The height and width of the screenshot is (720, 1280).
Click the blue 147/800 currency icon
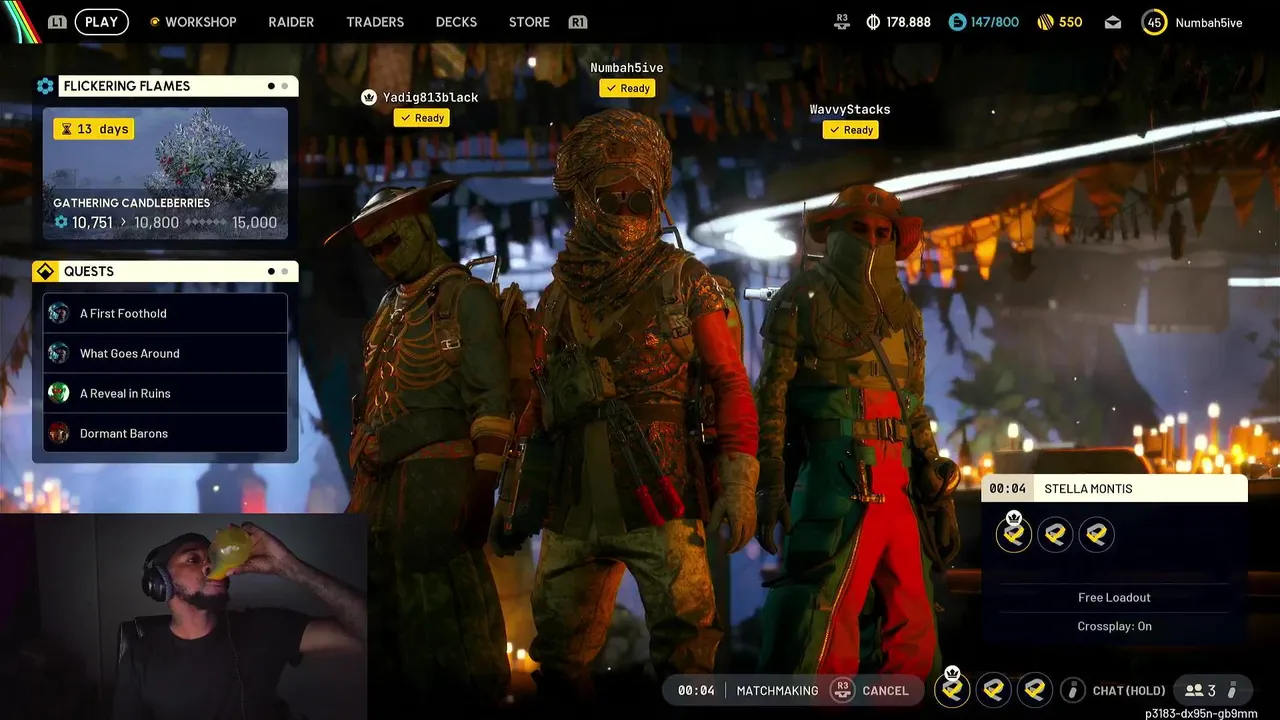click(957, 22)
